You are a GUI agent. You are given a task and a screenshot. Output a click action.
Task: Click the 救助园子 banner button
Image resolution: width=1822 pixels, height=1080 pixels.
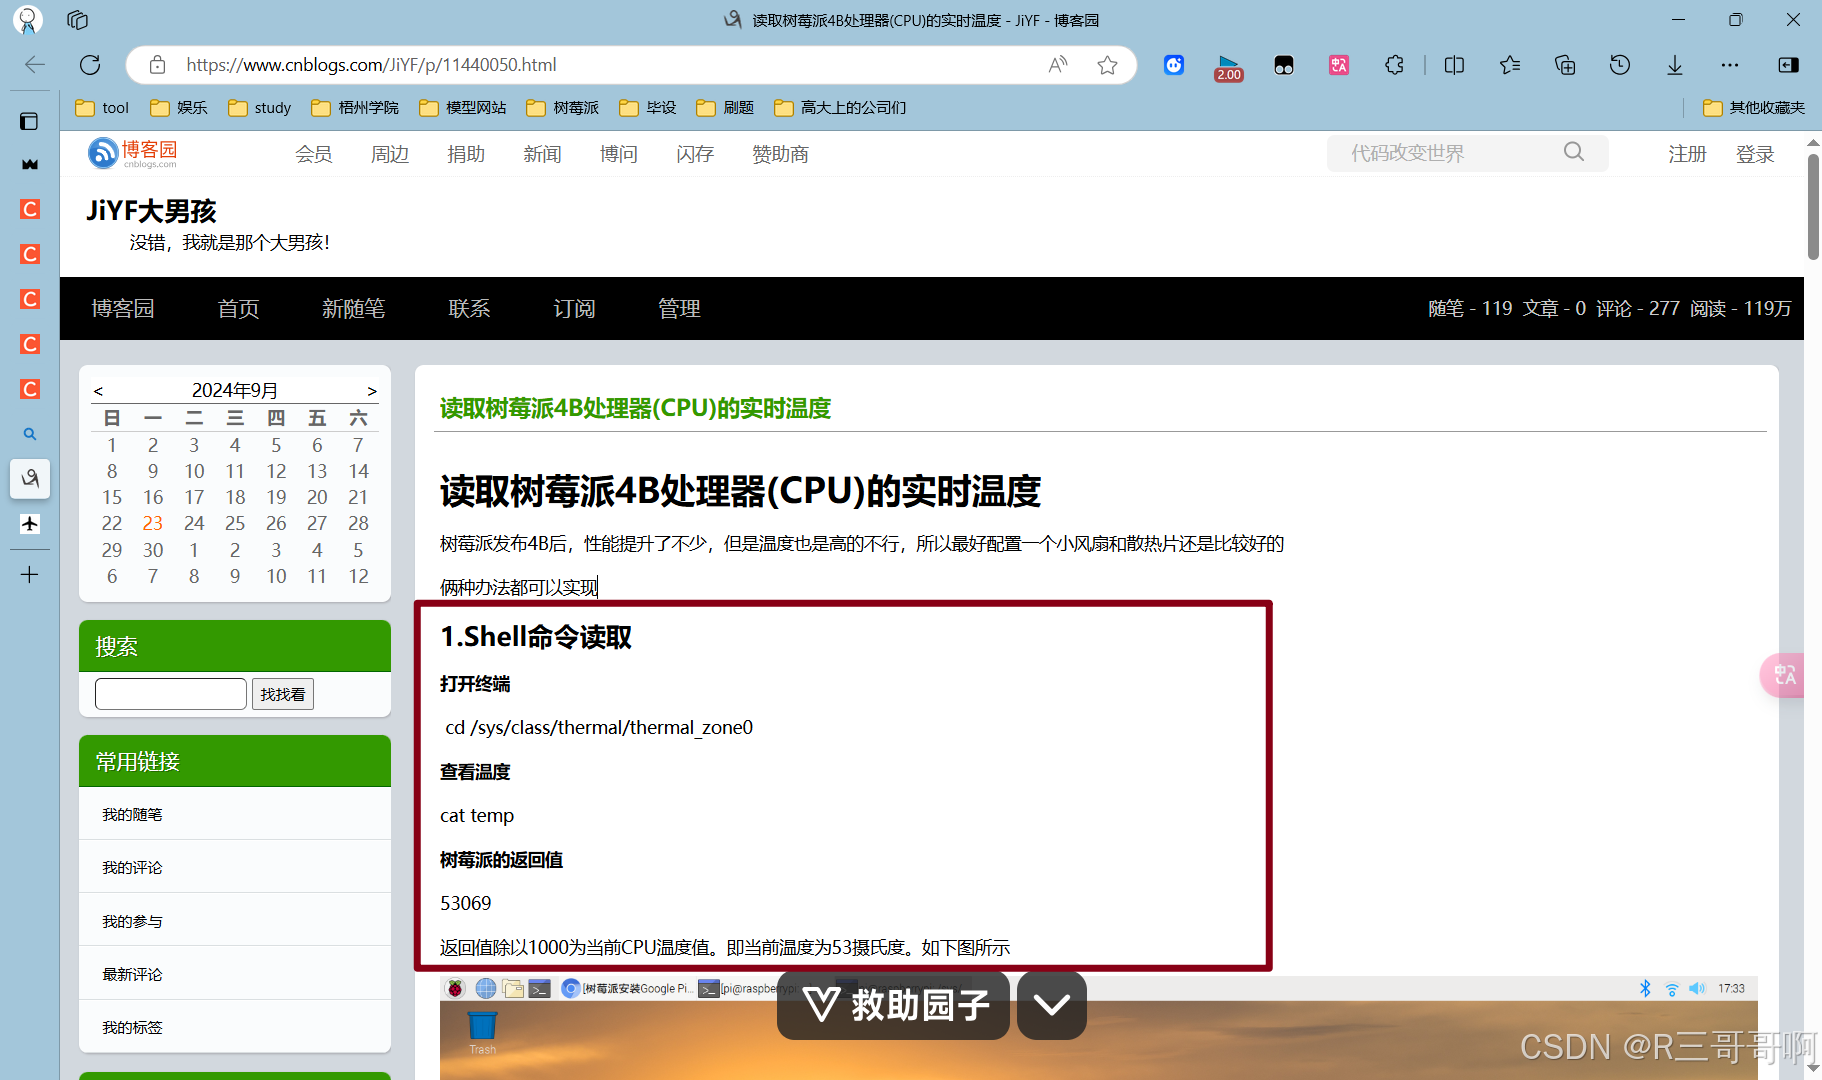pos(893,1005)
